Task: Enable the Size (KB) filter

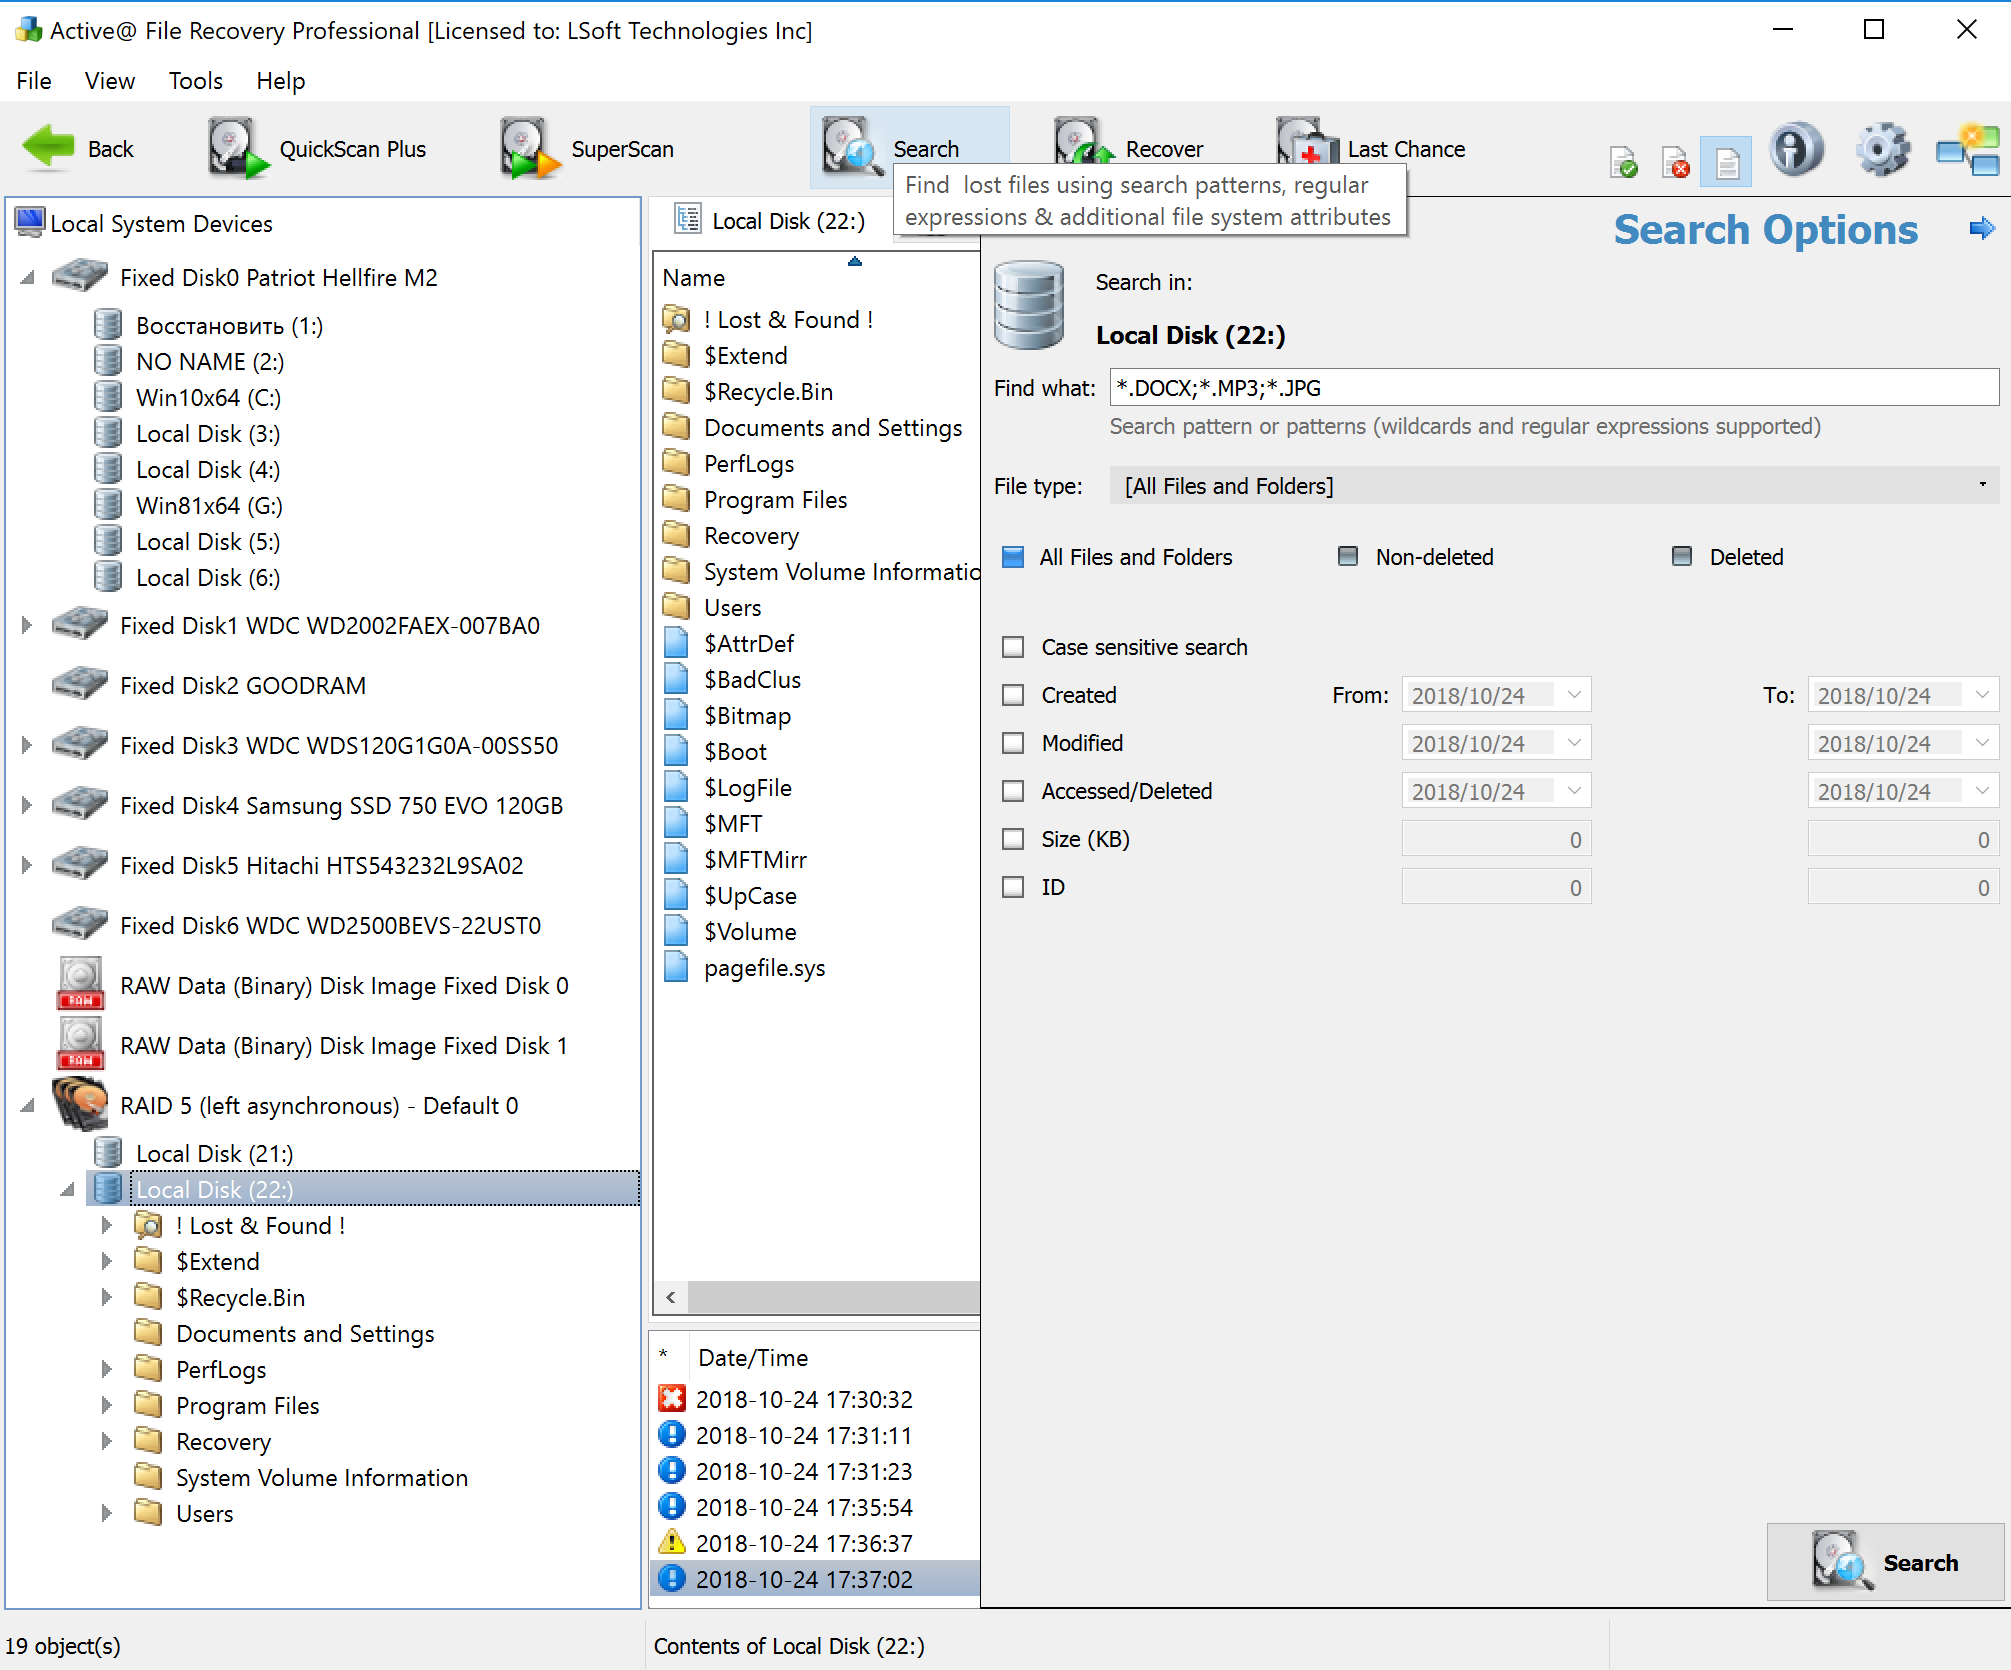Action: 1013,839
